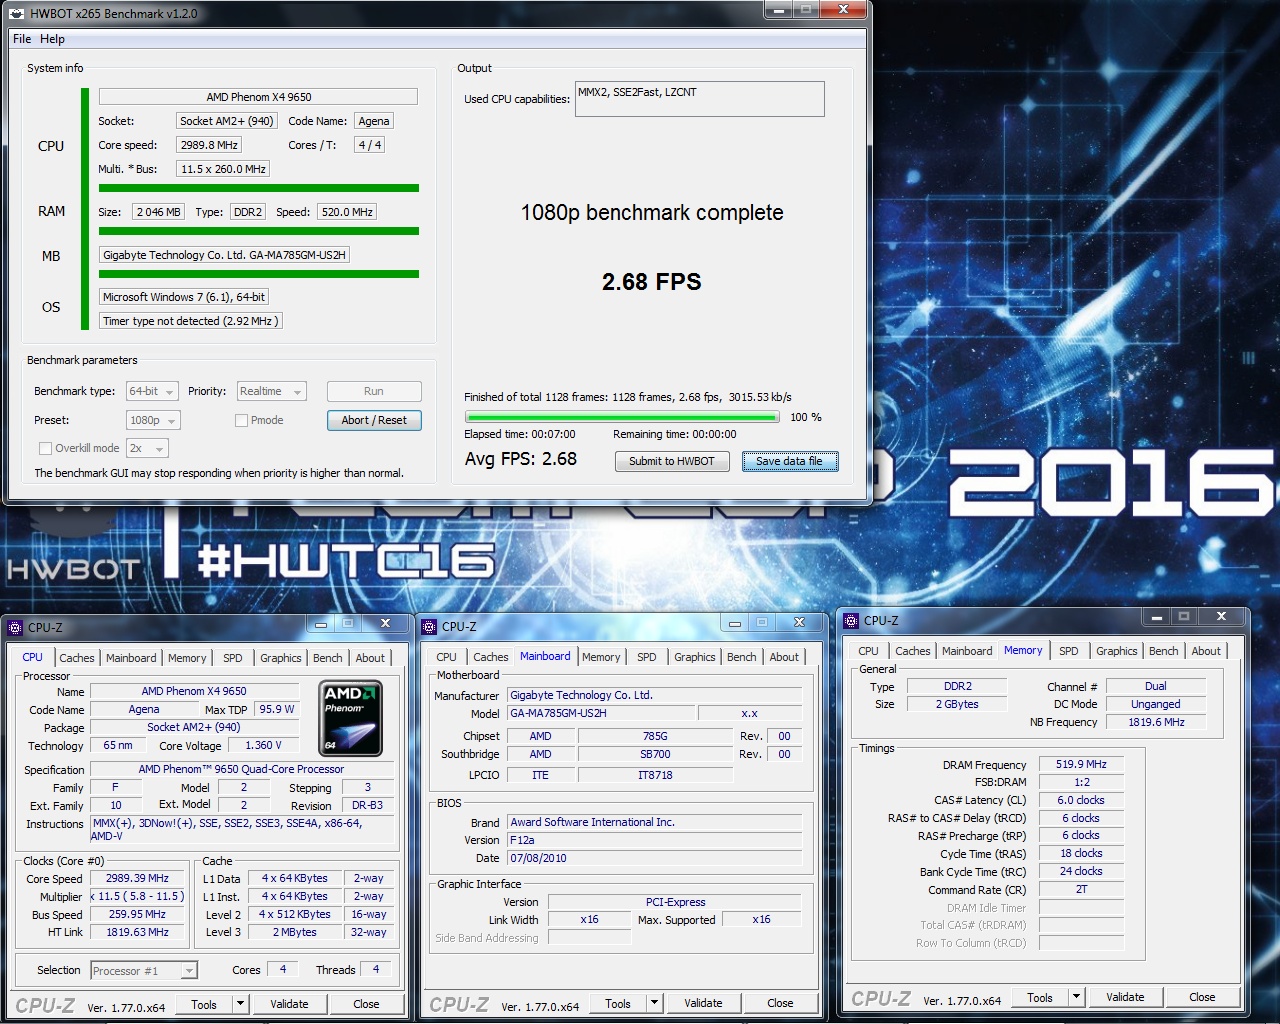Click Close button in right CPU-Z window
Image resolution: width=1280 pixels, height=1024 pixels.
click(x=1202, y=997)
